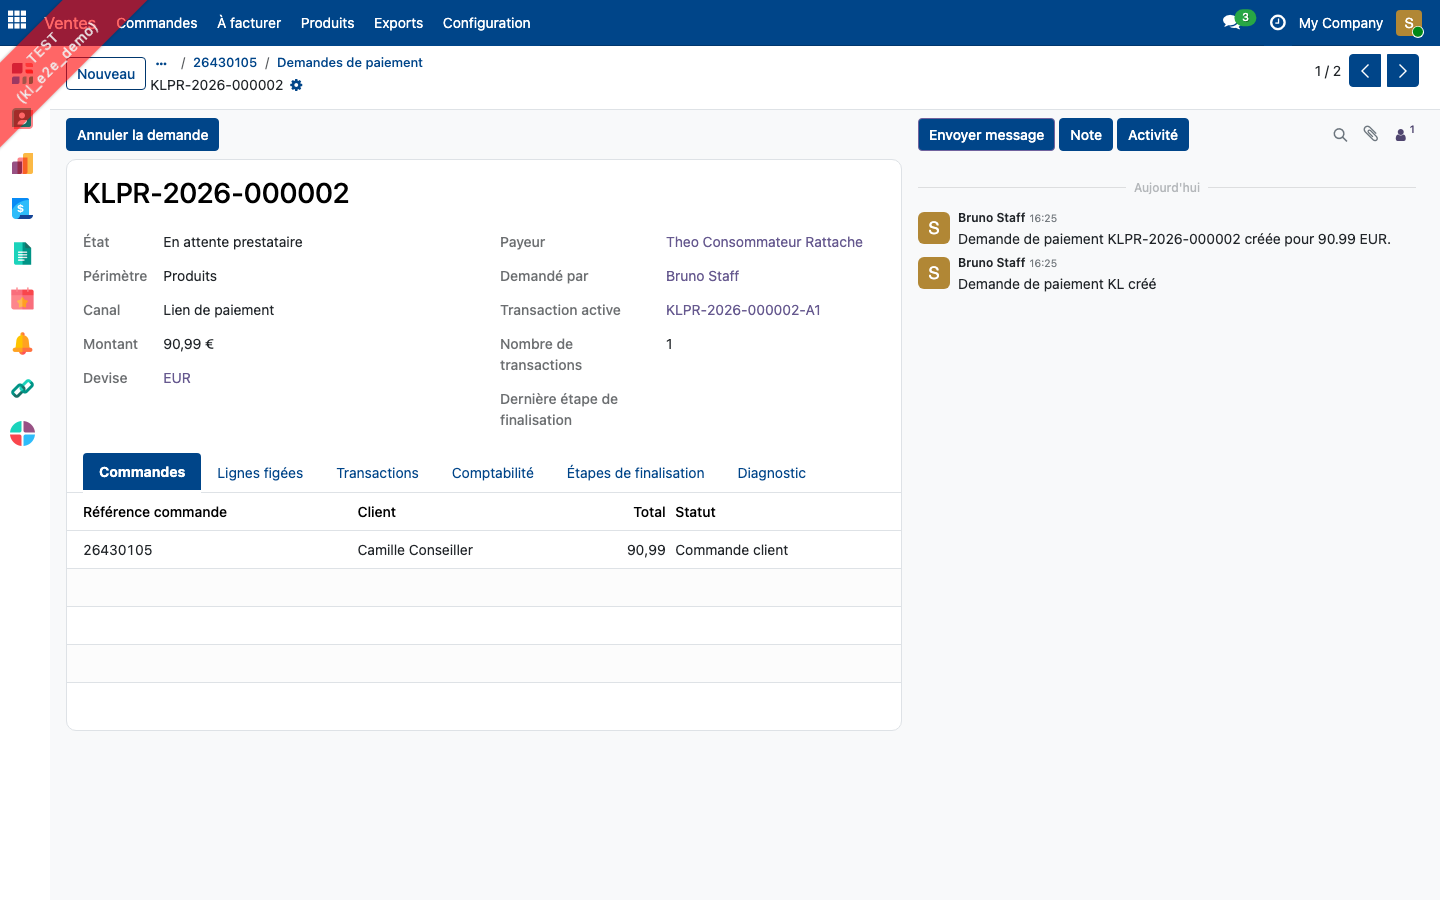Switch to the Transactions tab
The height and width of the screenshot is (900, 1440).
point(377,473)
